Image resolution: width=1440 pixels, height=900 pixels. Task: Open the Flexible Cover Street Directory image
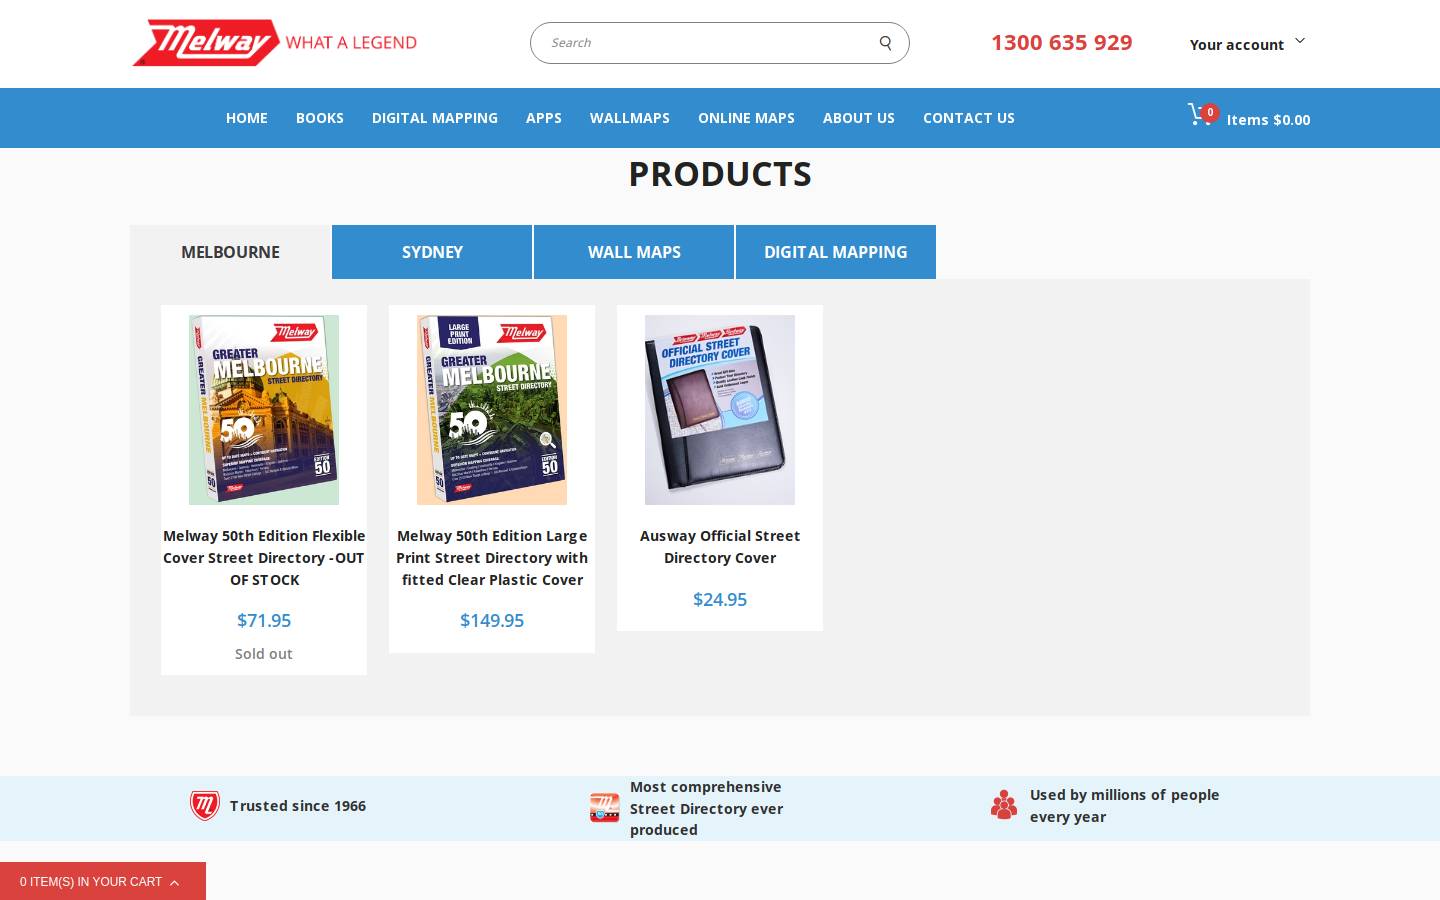pos(264,410)
